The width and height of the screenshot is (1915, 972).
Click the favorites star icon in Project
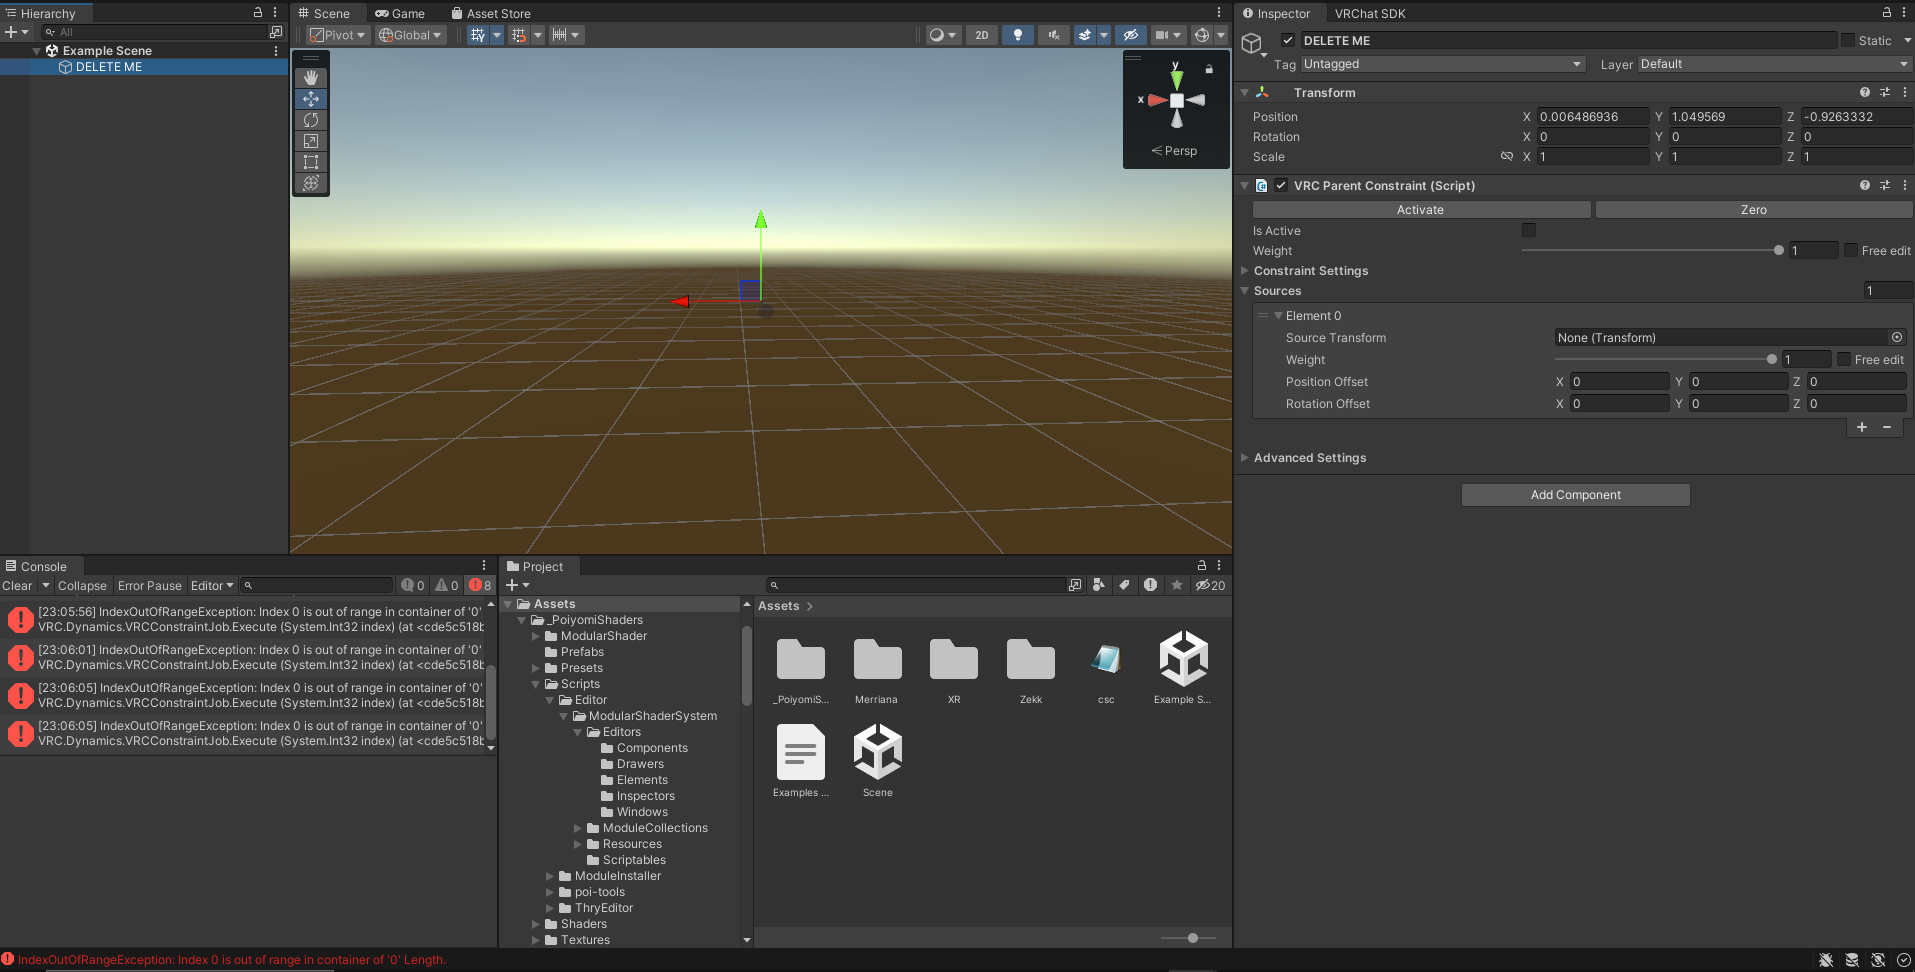[1177, 585]
